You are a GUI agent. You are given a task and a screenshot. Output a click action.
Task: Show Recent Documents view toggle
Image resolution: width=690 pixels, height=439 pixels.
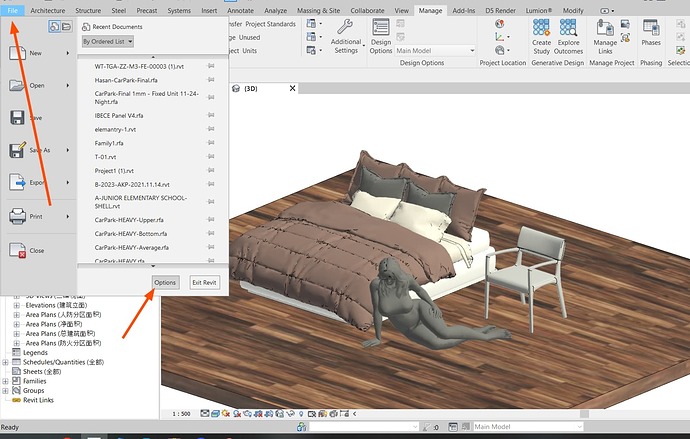click(x=54, y=27)
